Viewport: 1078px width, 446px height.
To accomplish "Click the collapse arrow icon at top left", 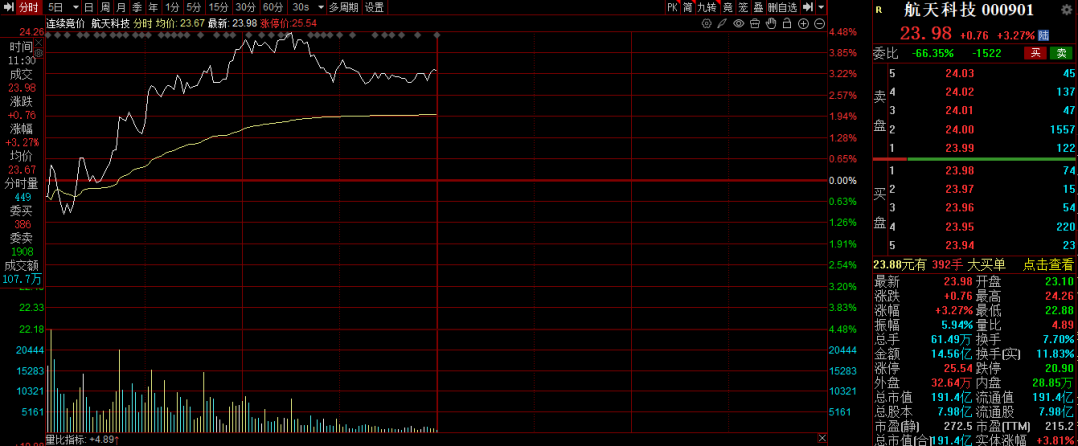I will [9, 7].
